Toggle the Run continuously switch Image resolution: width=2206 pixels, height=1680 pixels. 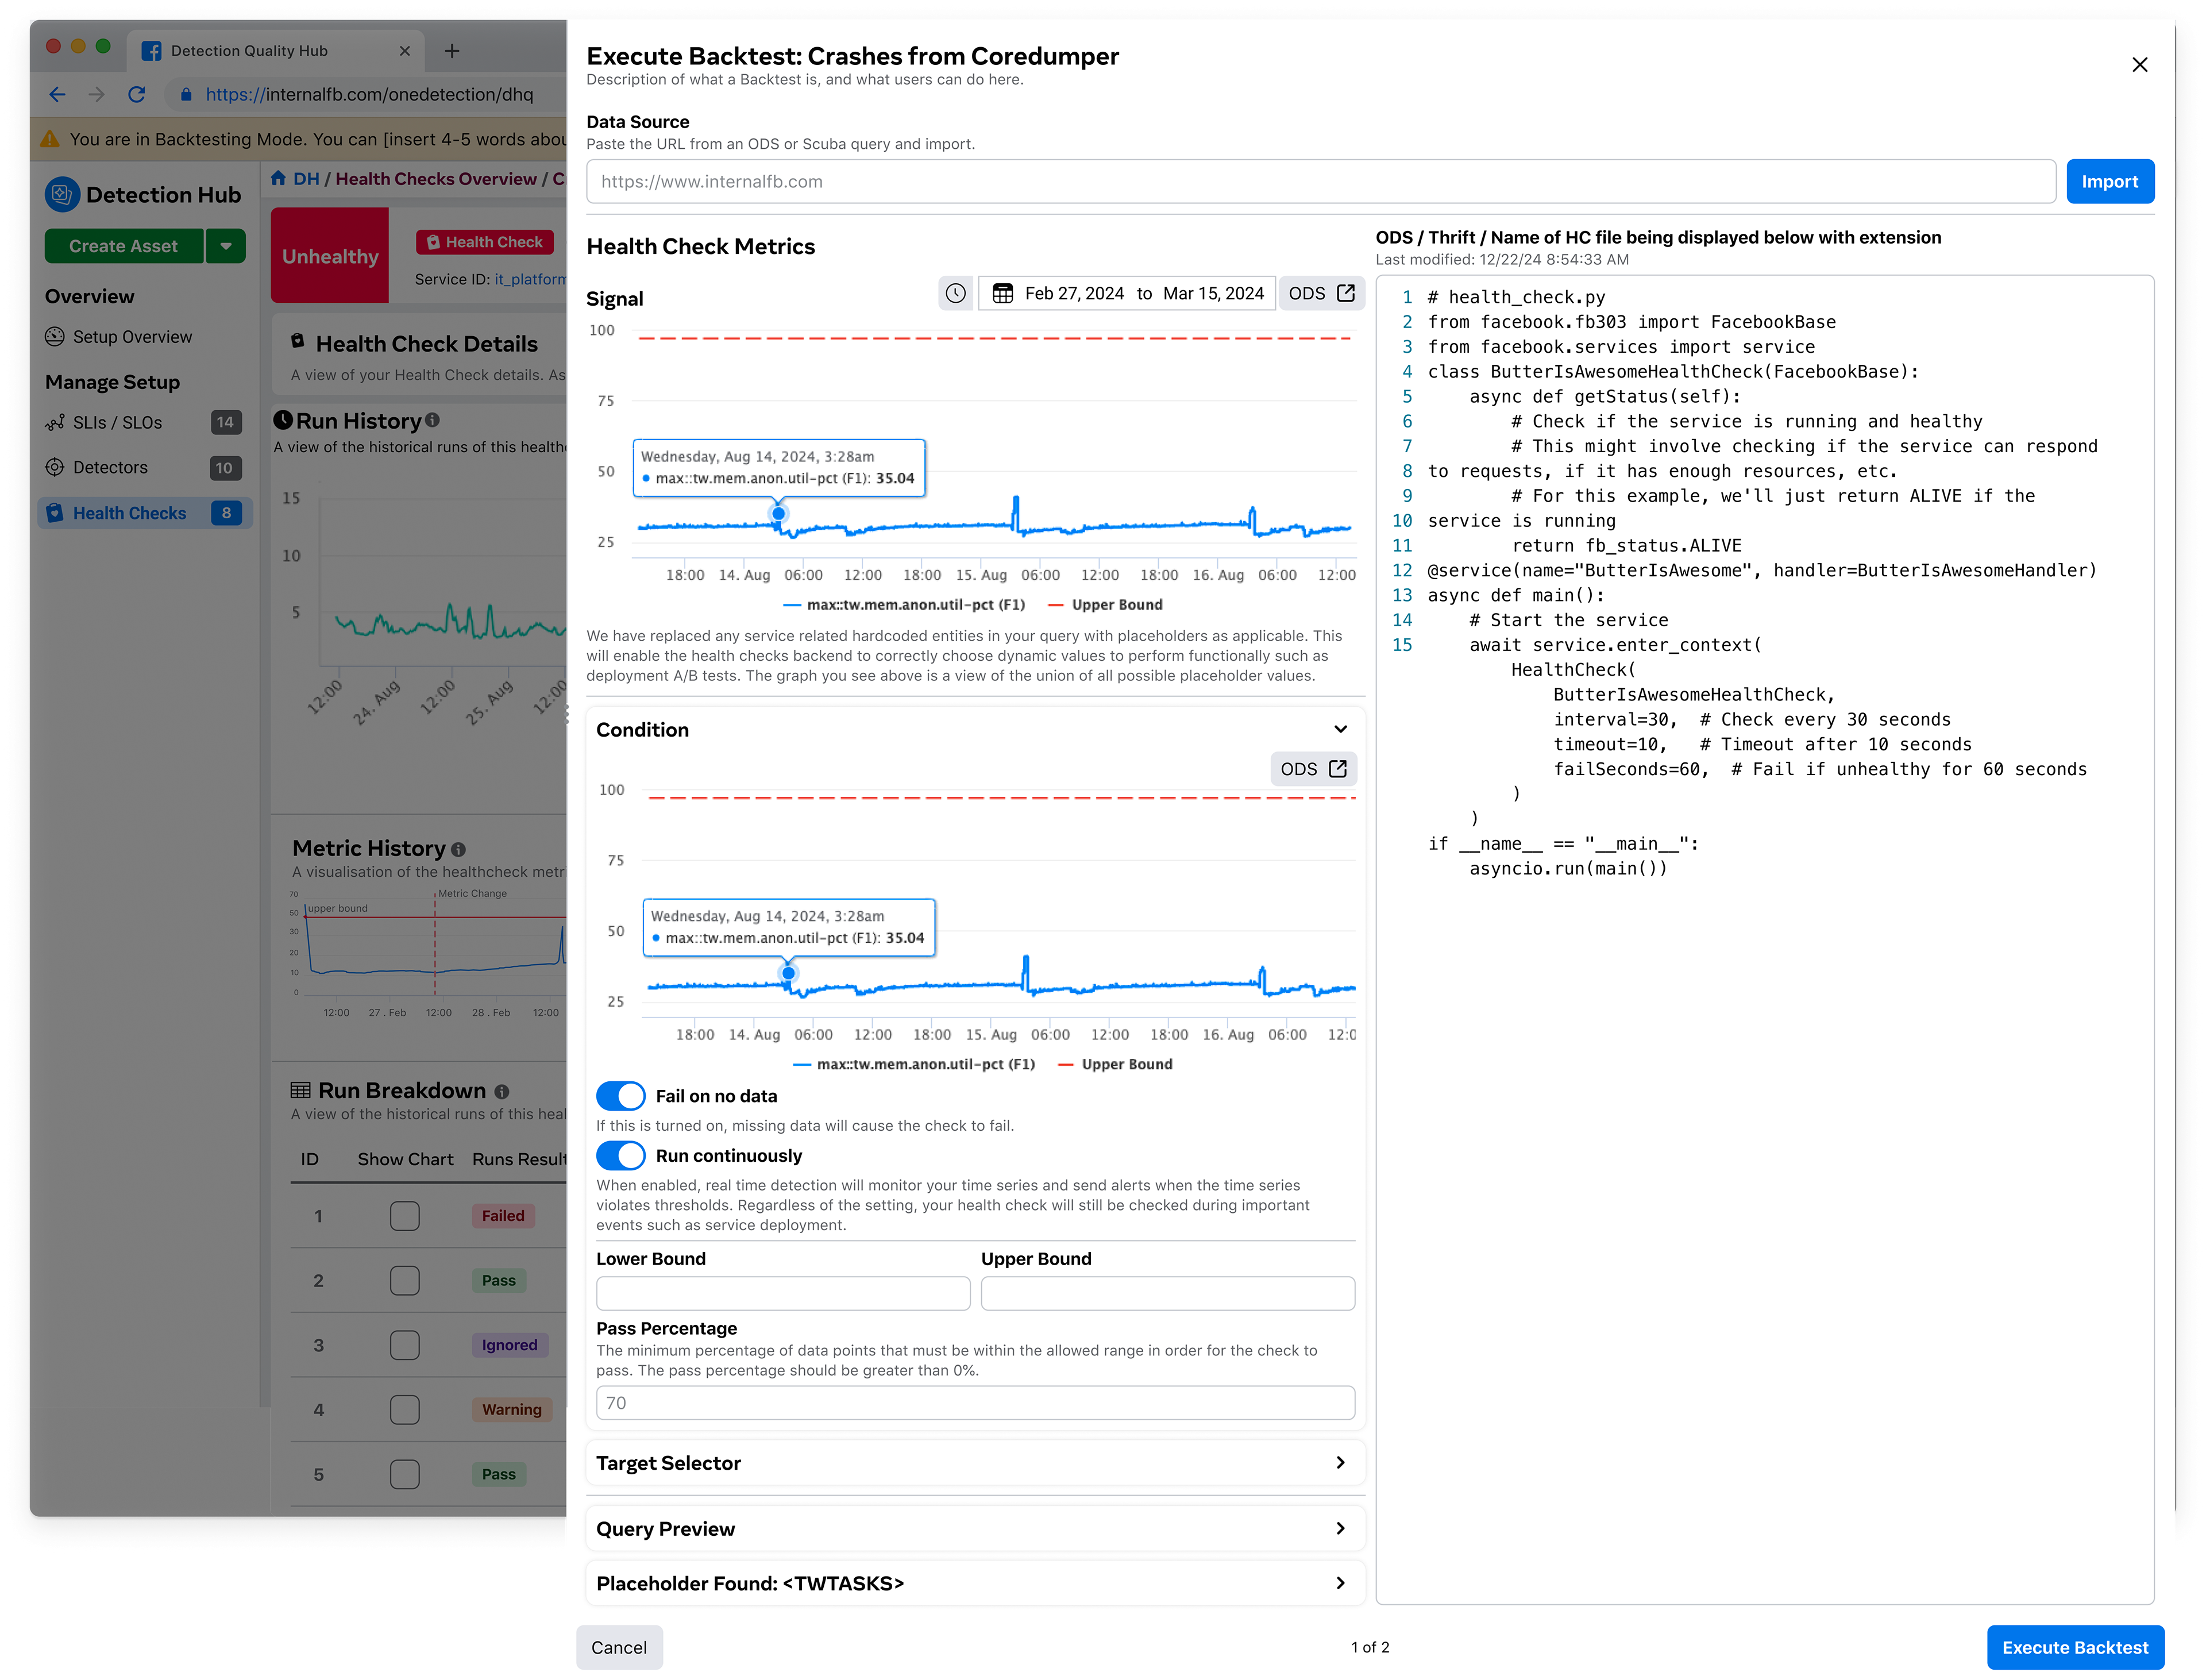click(x=621, y=1155)
